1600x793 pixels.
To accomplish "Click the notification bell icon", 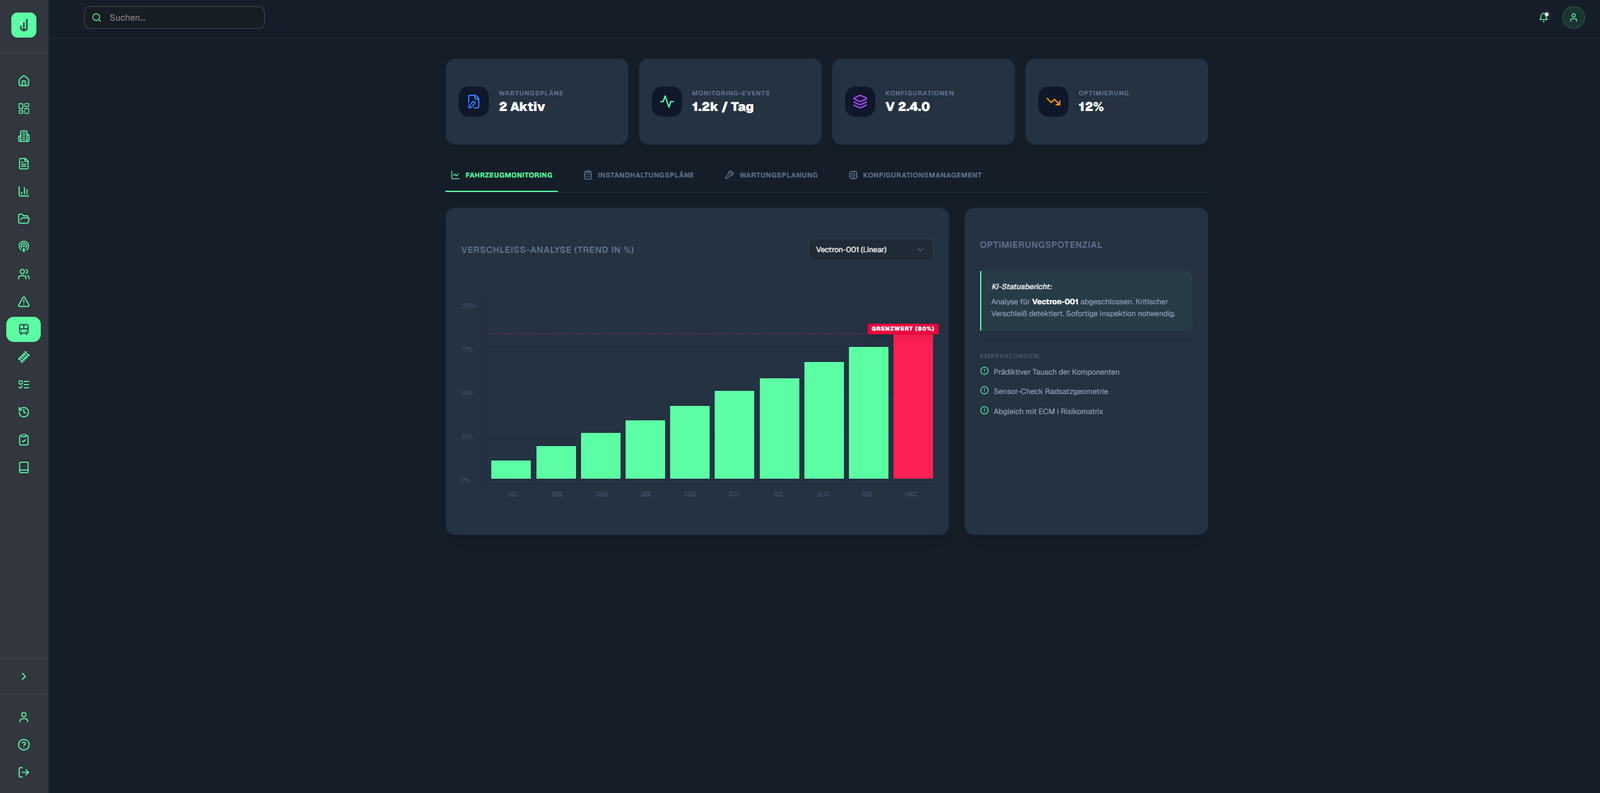I will click(1543, 17).
